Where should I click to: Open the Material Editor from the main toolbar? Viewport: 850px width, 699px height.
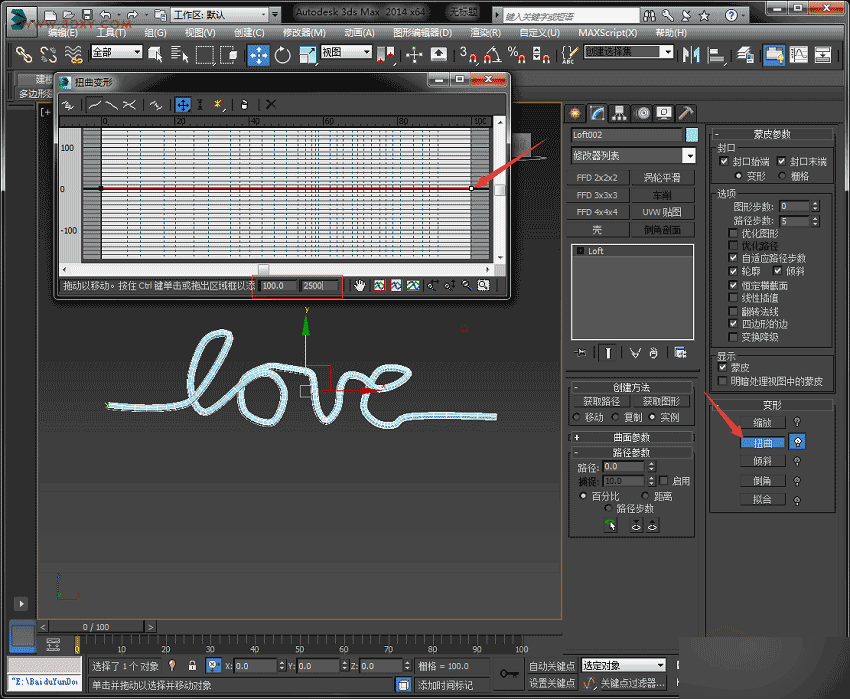[x=774, y=57]
